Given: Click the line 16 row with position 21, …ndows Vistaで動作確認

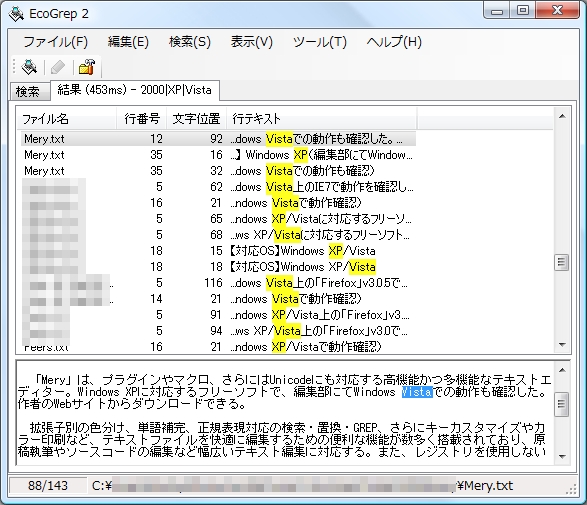Looking at the screenshot, I should coord(218,203).
